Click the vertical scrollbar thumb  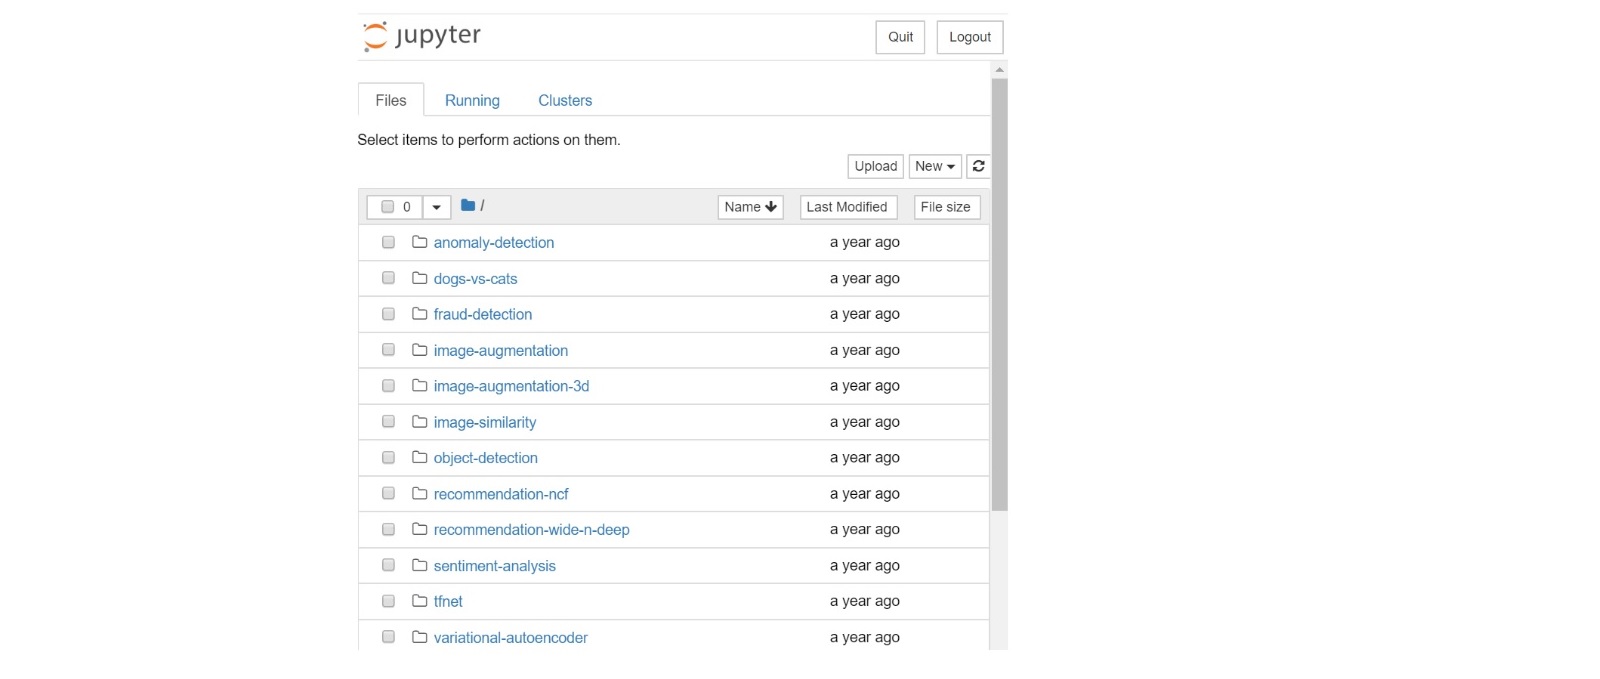[x=999, y=295]
